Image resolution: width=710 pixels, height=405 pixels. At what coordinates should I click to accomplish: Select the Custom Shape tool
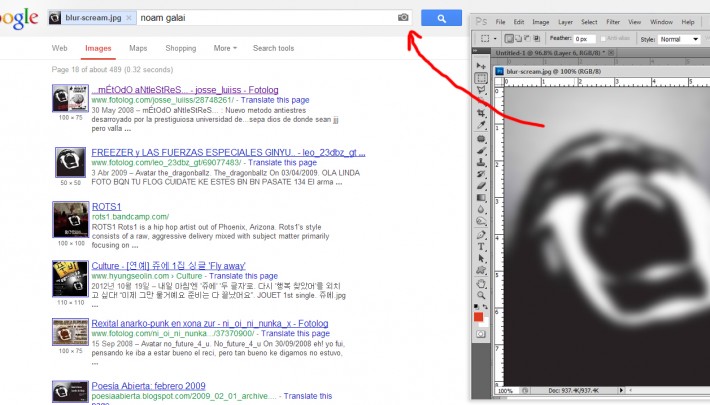(x=481, y=270)
